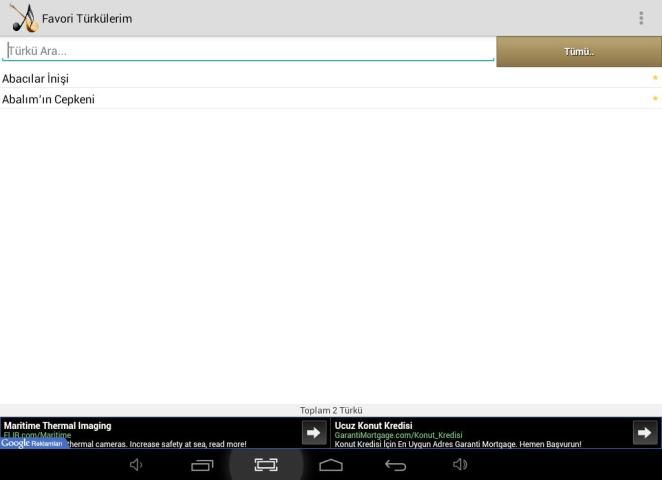Click the arrow beside Konut Kredisi ad
662x480 pixels.
645,433
